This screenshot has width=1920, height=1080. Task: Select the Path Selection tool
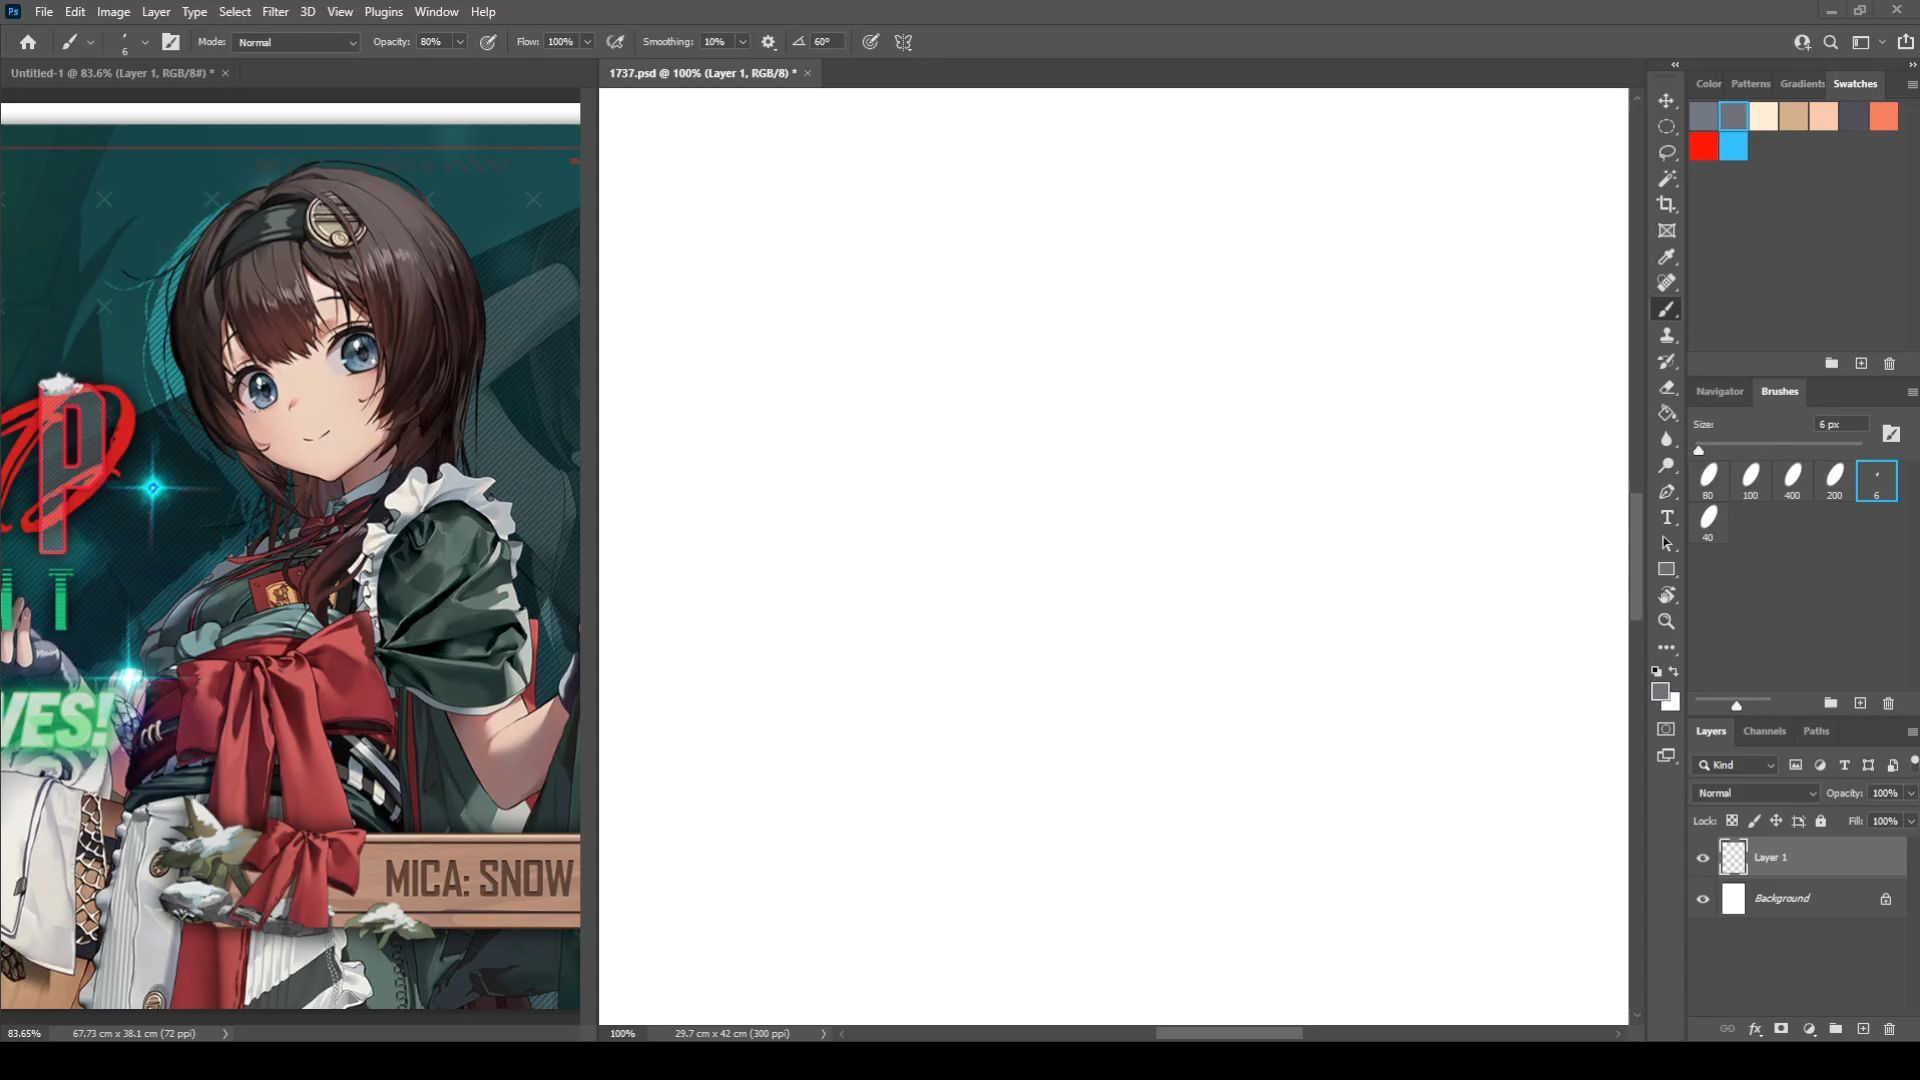(1666, 543)
